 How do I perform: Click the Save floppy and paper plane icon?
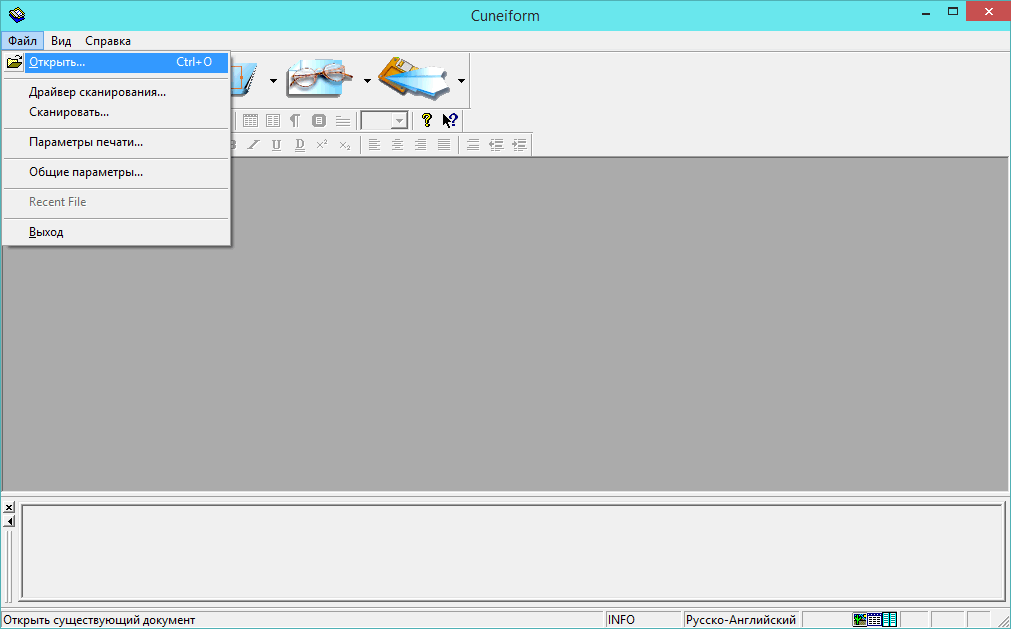coord(414,79)
